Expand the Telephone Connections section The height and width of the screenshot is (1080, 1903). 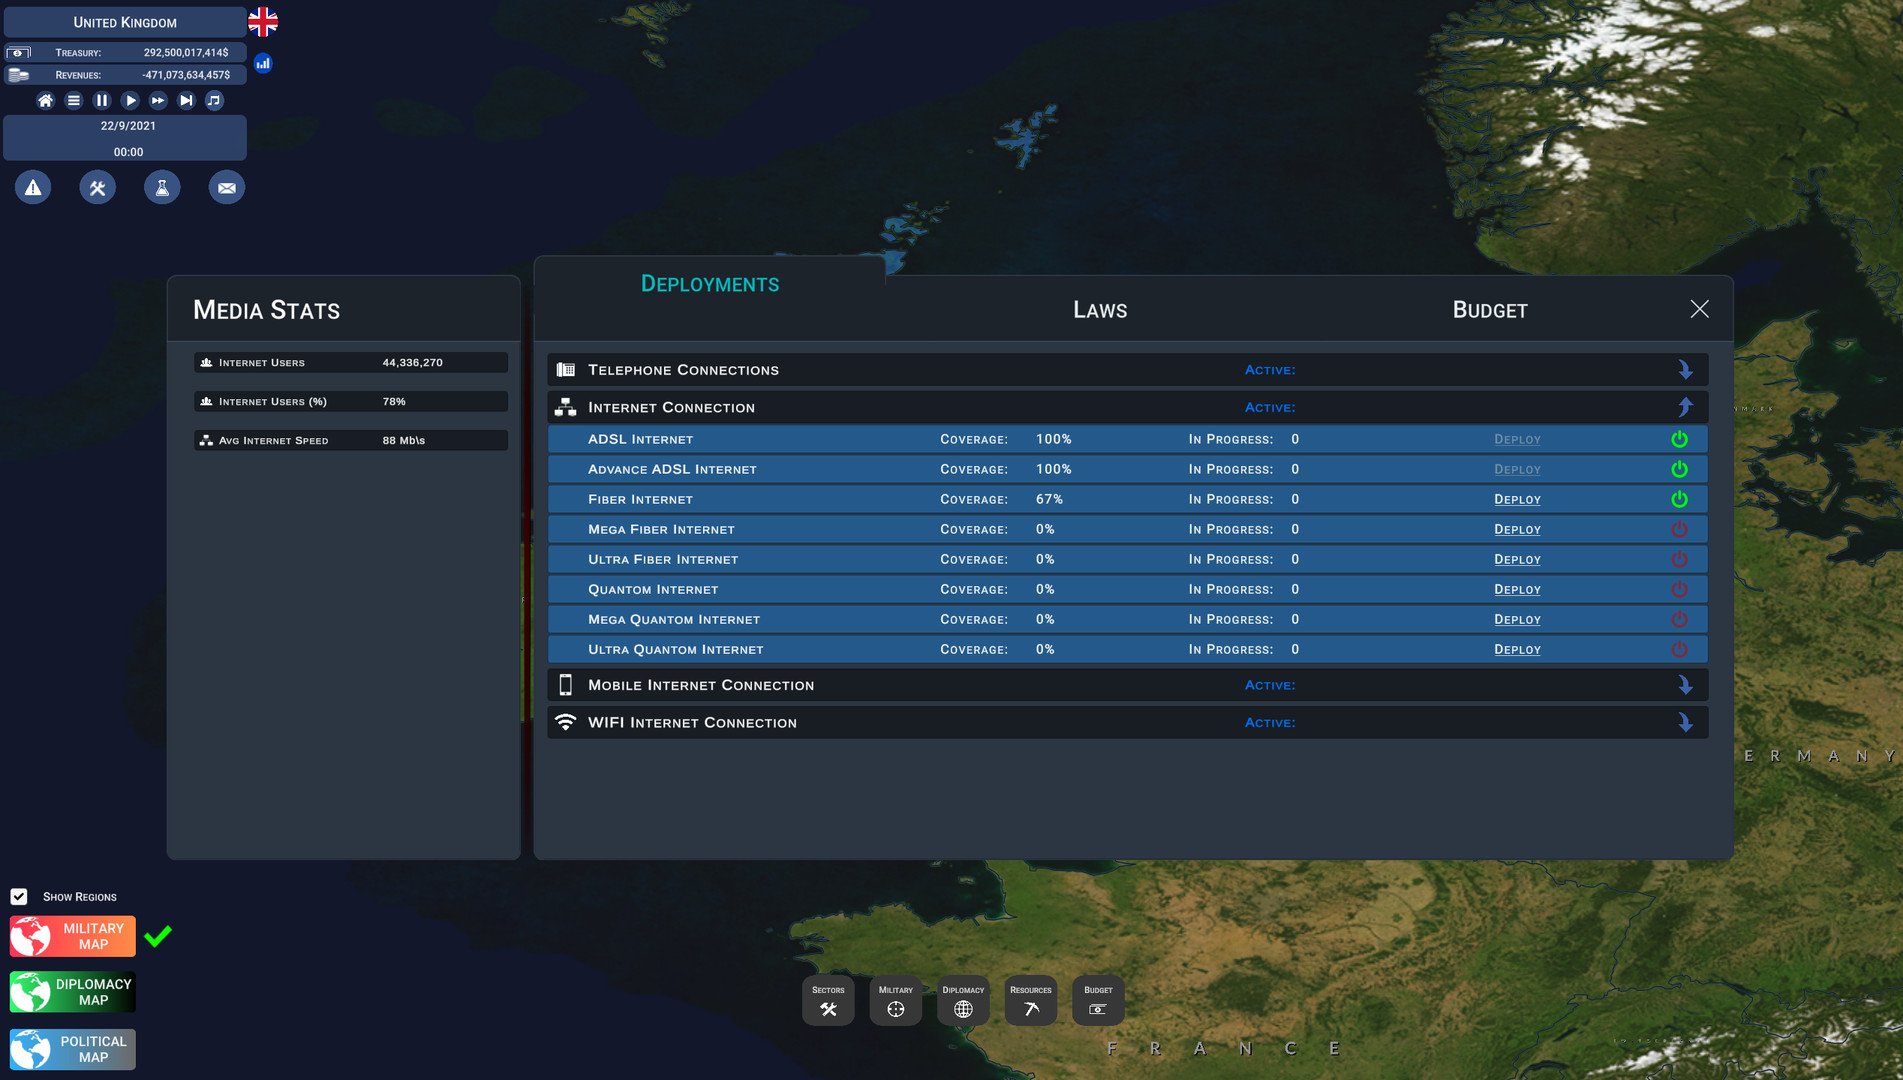[x=1685, y=370]
